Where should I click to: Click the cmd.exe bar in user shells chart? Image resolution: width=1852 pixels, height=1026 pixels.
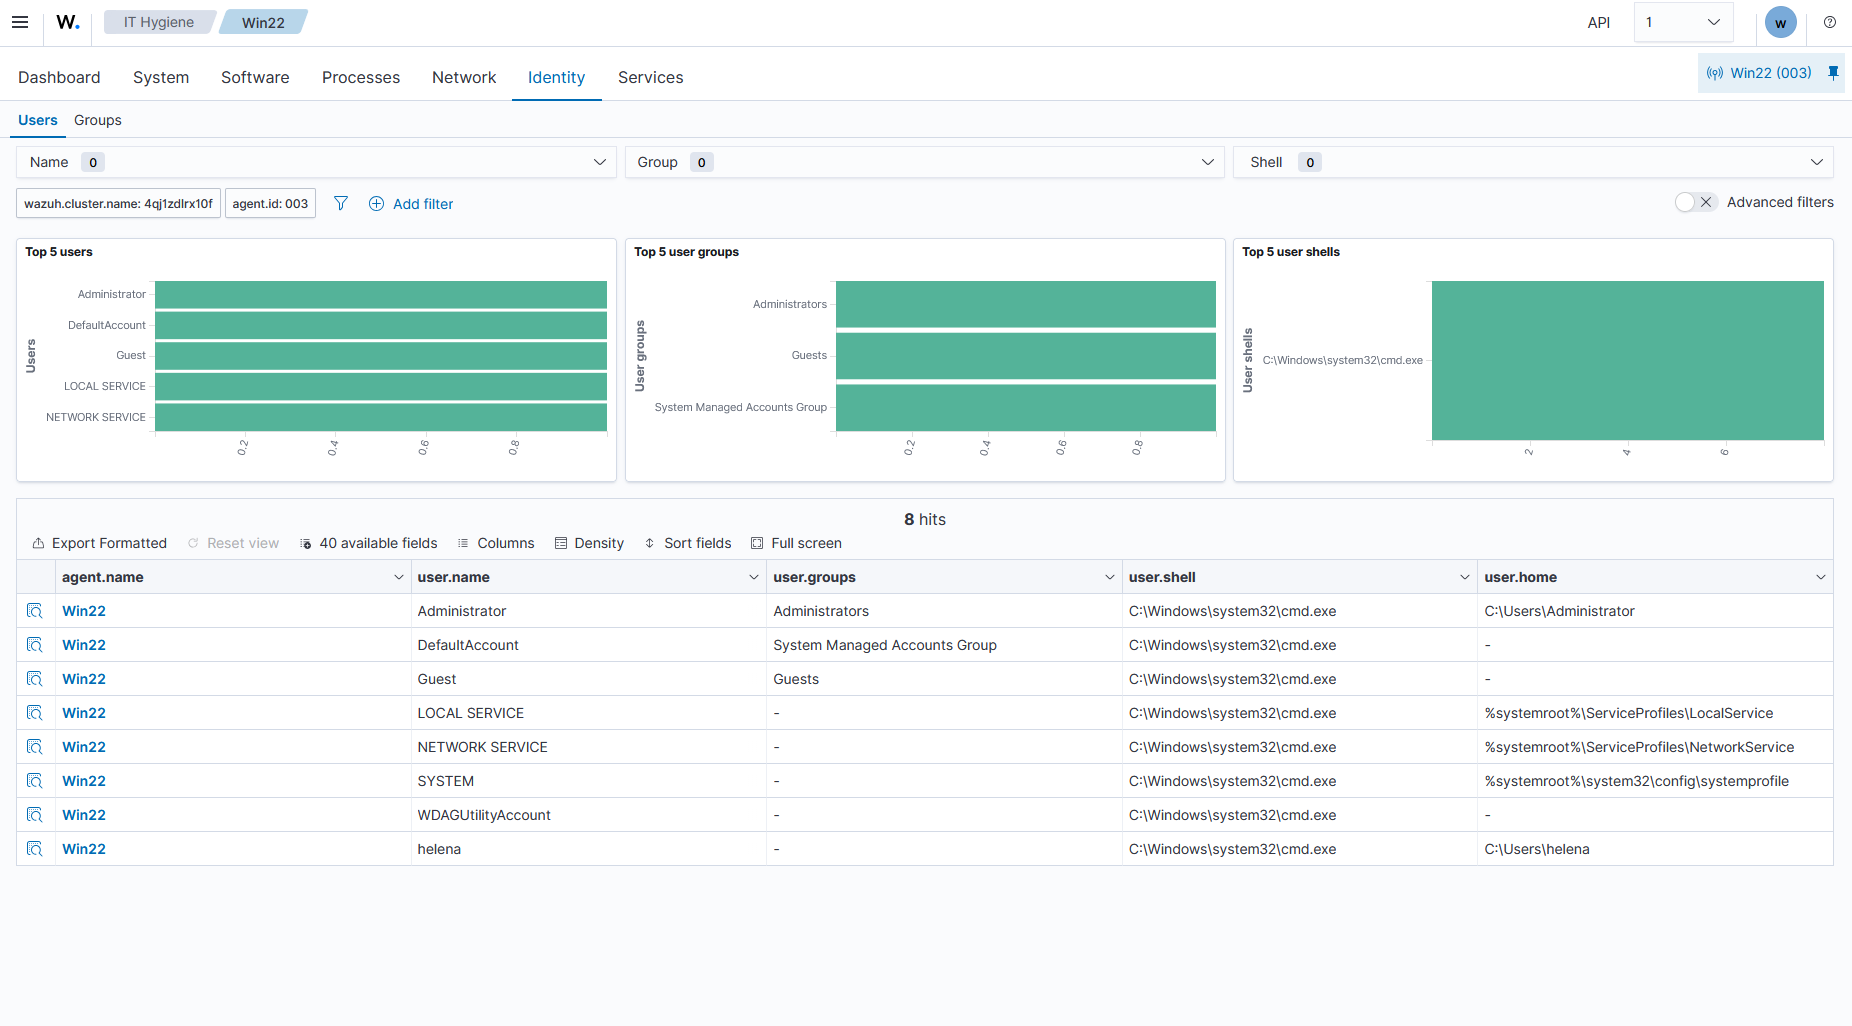point(1628,360)
